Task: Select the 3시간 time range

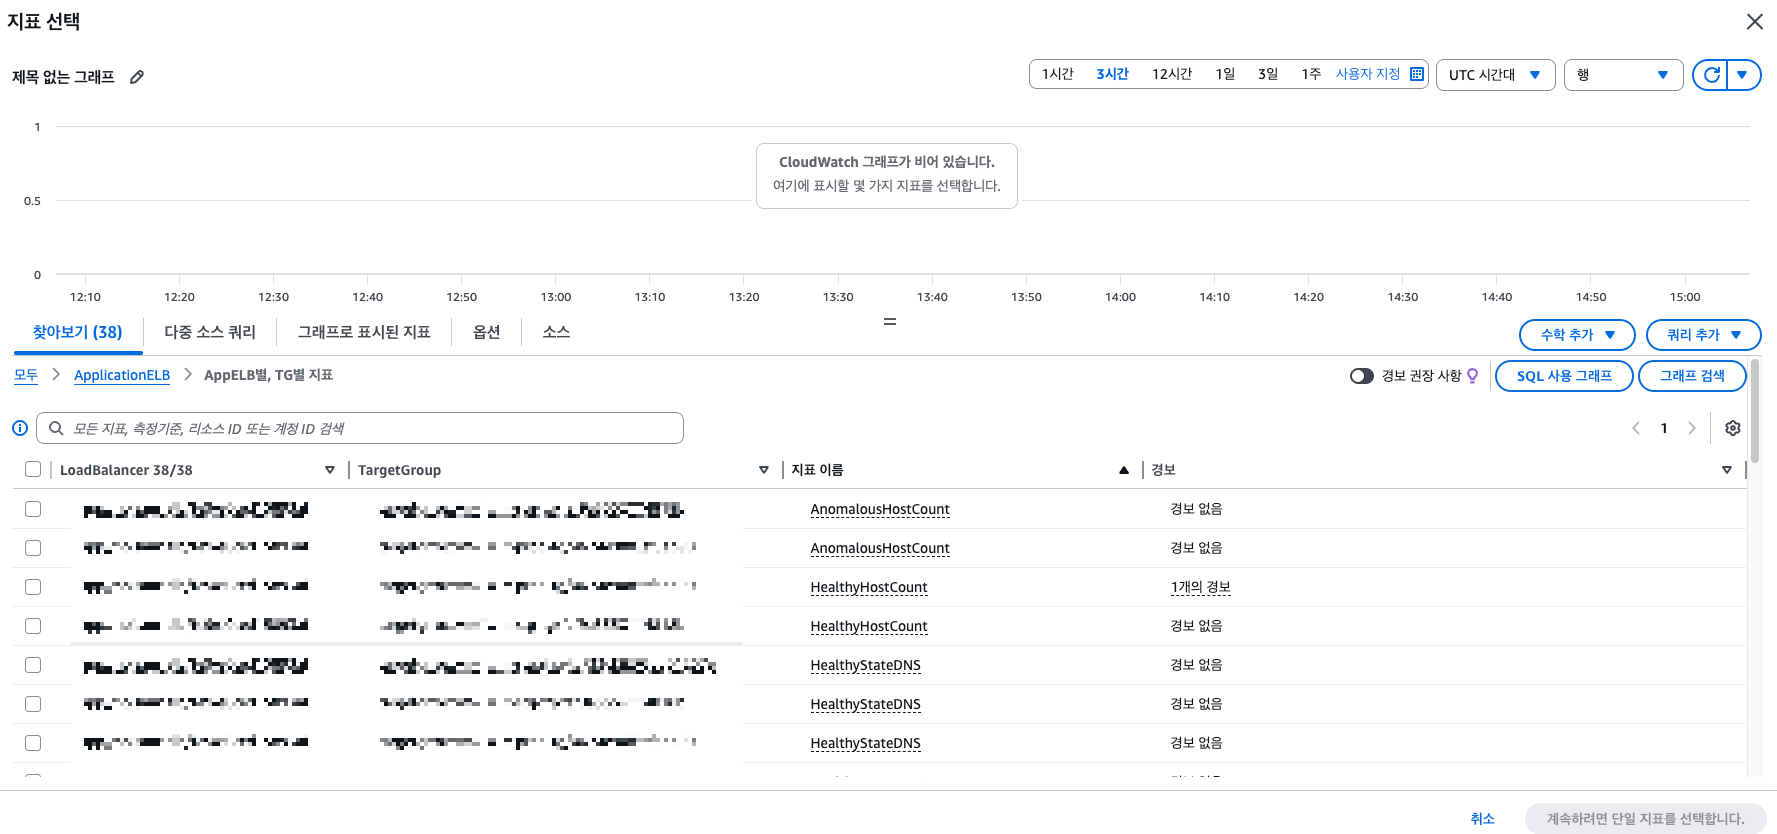Action: [1112, 74]
